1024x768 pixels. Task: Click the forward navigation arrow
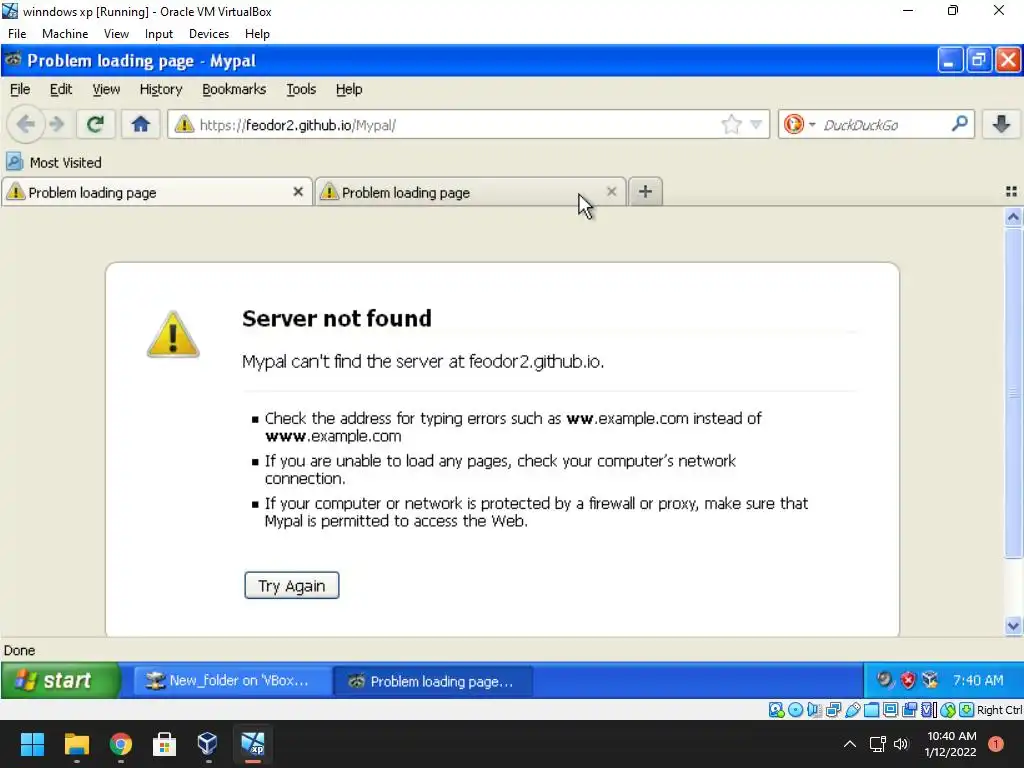(57, 124)
